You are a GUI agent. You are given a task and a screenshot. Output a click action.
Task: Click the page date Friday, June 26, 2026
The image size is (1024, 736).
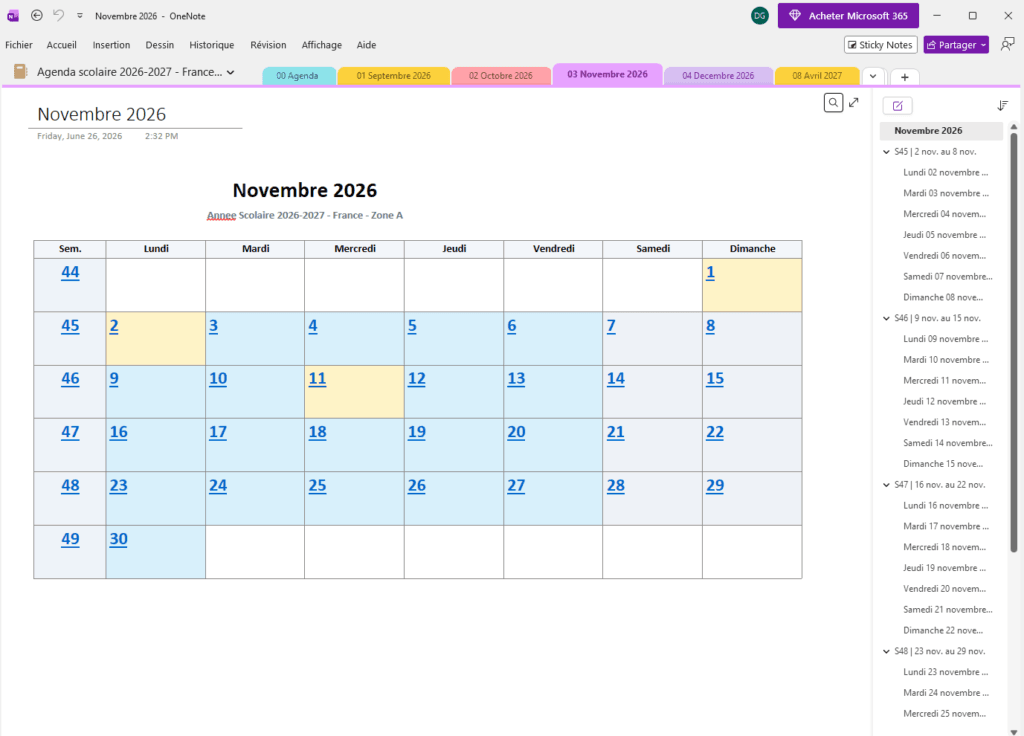pyautogui.click(x=80, y=136)
